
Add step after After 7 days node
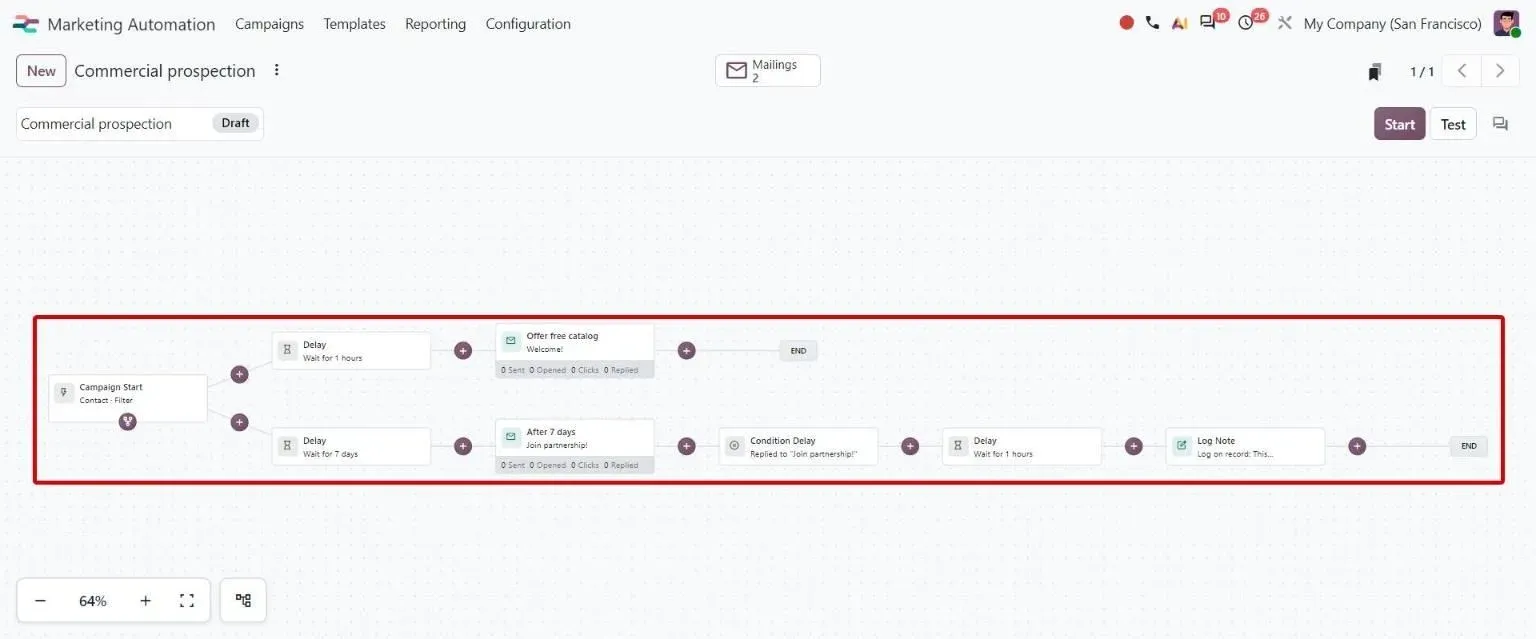686,446
